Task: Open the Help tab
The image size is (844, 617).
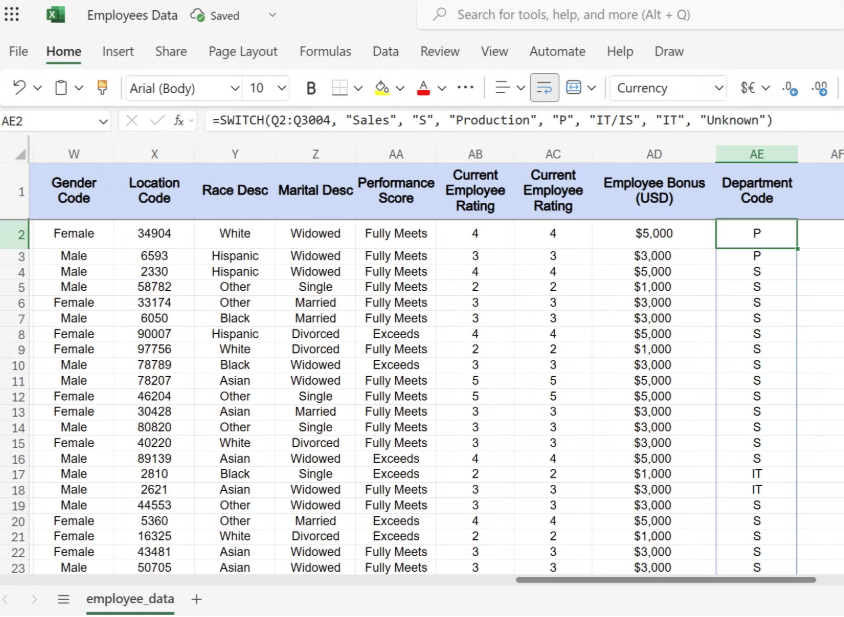Action: tap(620, 52)
